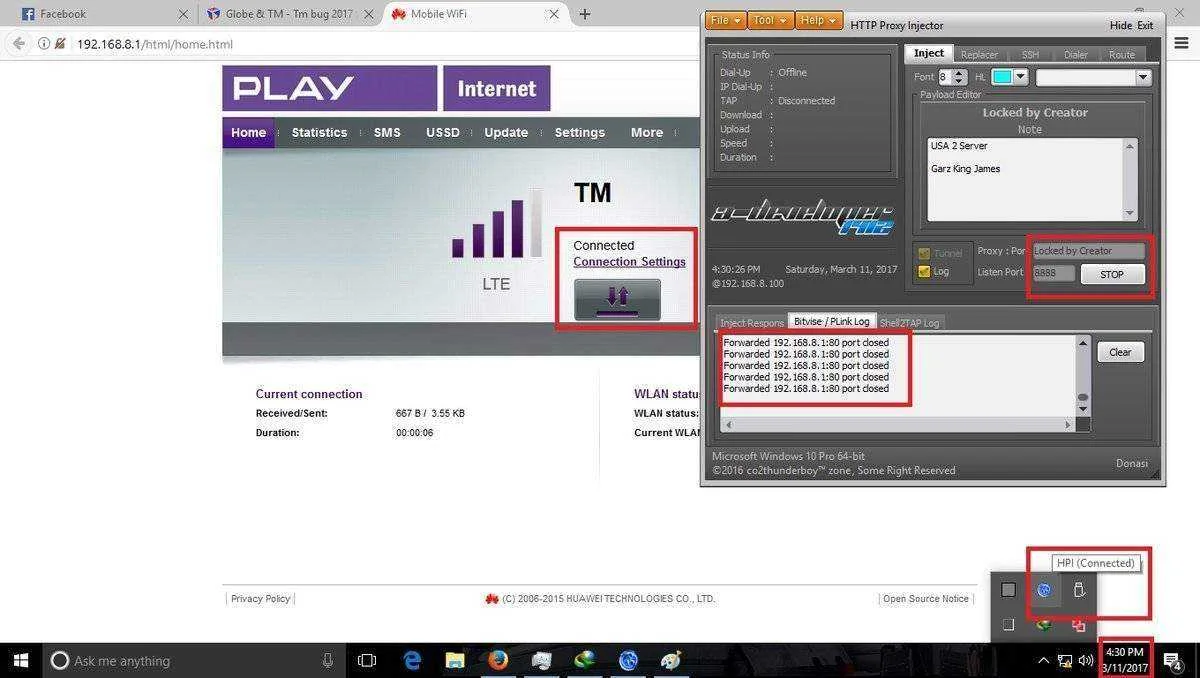The width and height of the screenshot is (1200, 678).
Task: Select the Bitvise / PLink Log tab
Action: pos(832,321)
